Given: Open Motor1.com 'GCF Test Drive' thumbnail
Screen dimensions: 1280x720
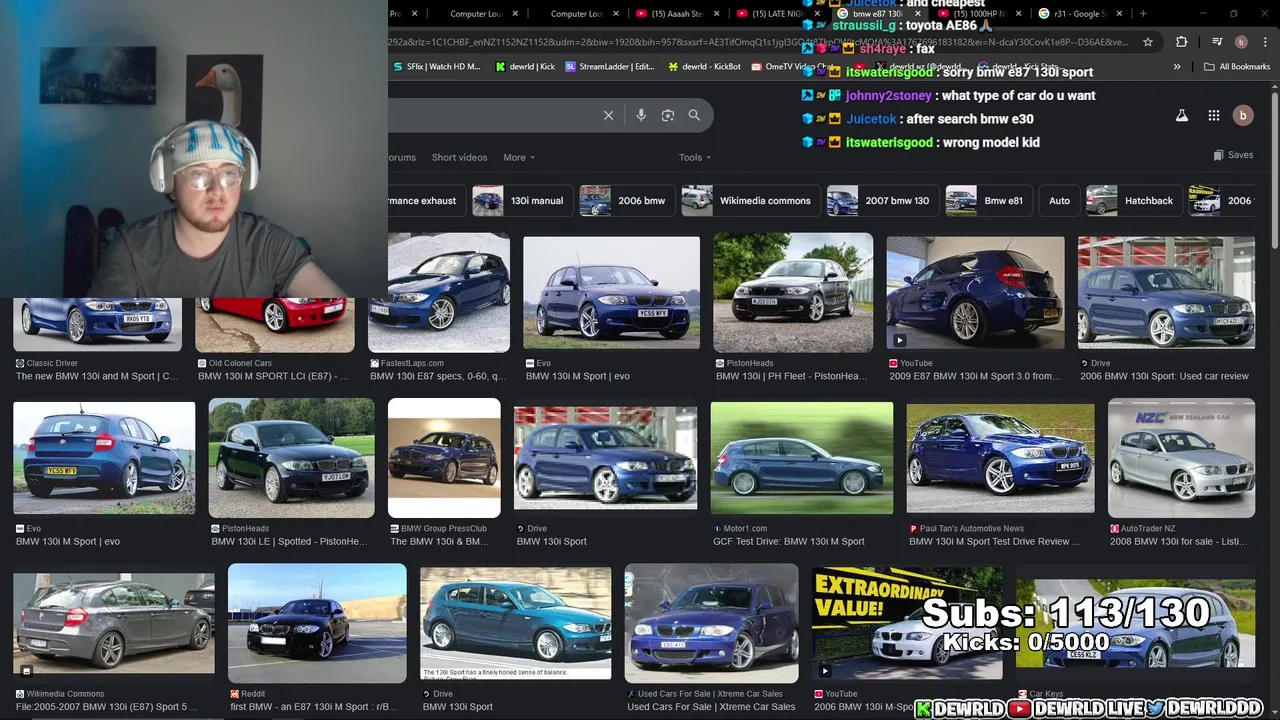Looking at the screenshot, I should pyautogui.click(x=802, y=458).
